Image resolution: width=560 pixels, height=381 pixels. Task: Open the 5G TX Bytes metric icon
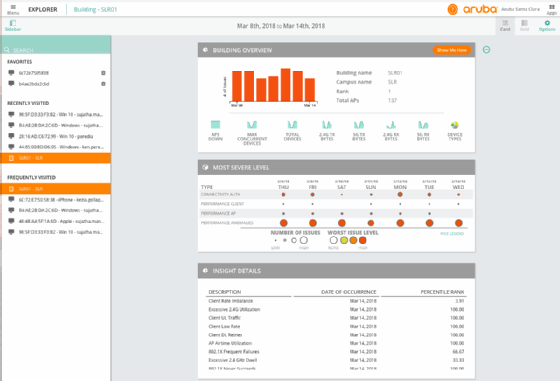click(x=359, y=125)
